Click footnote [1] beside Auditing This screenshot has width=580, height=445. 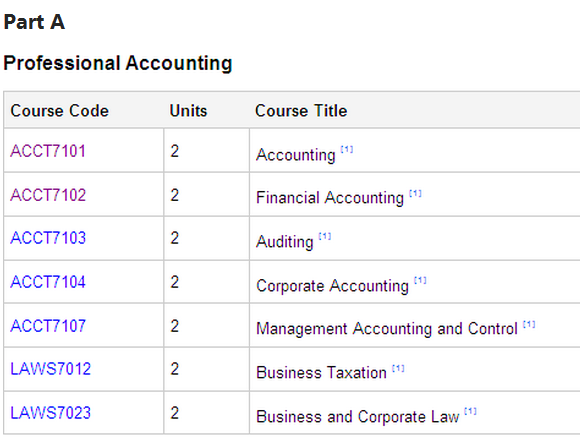(325, 236)
